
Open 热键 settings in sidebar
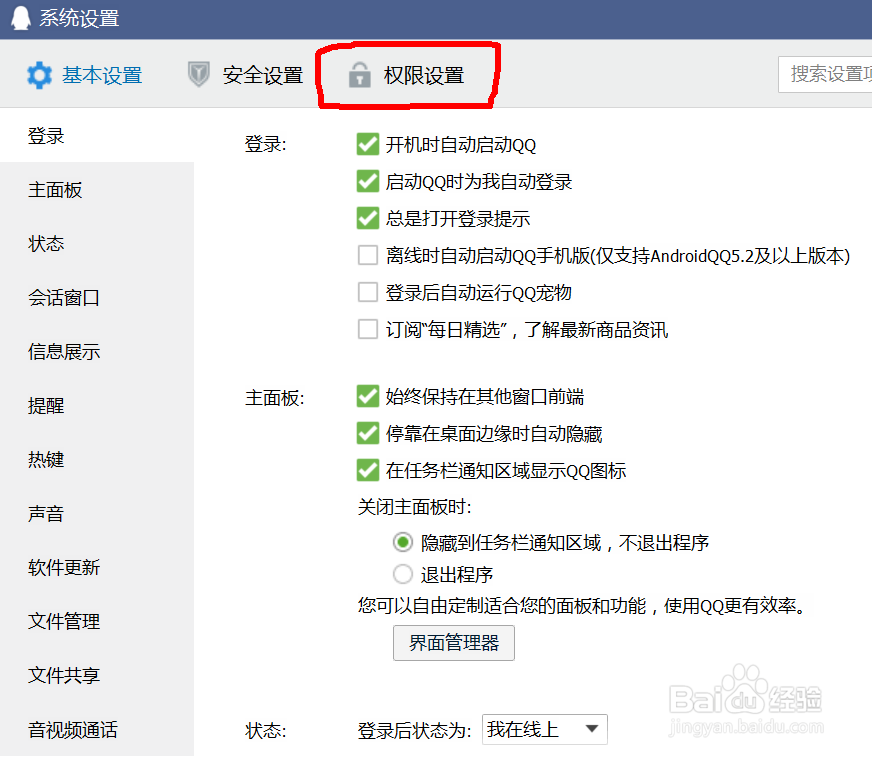97,459
